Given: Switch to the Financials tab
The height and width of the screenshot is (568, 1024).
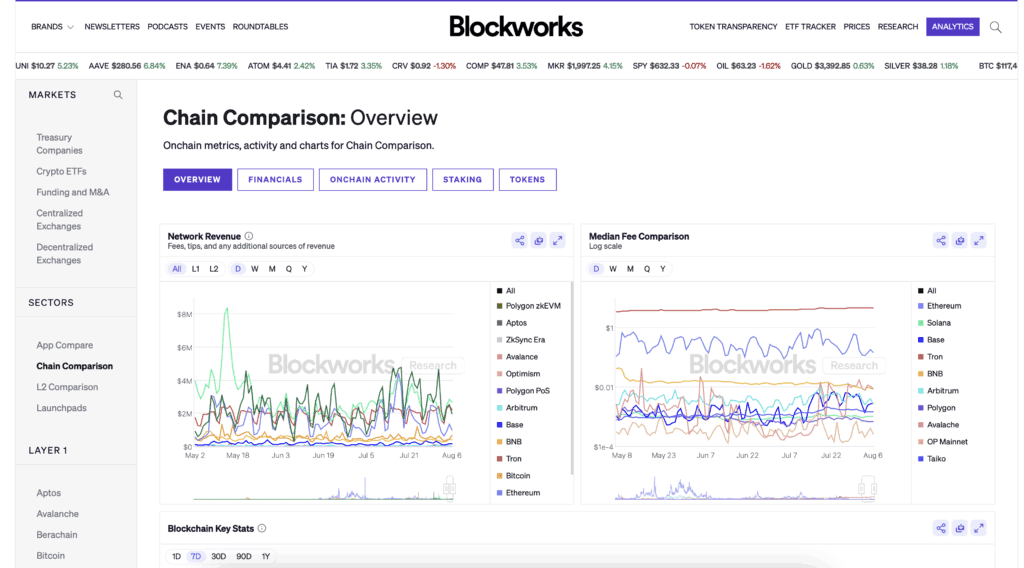Looking at the screenshot, I should click(x=275, y=180).
